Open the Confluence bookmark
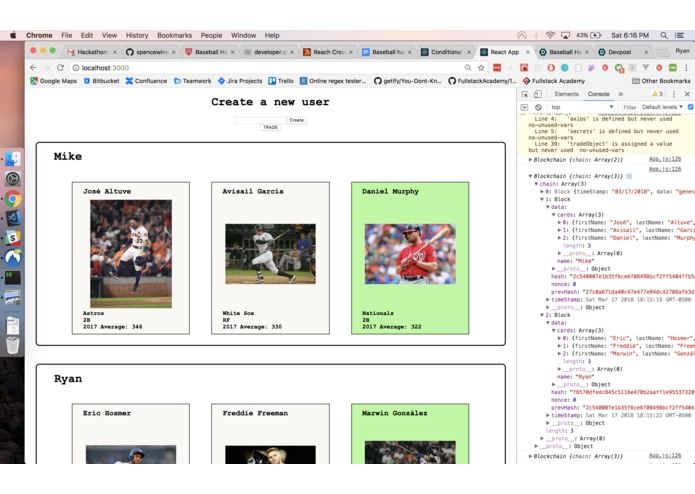 click(x=146, y=81)
